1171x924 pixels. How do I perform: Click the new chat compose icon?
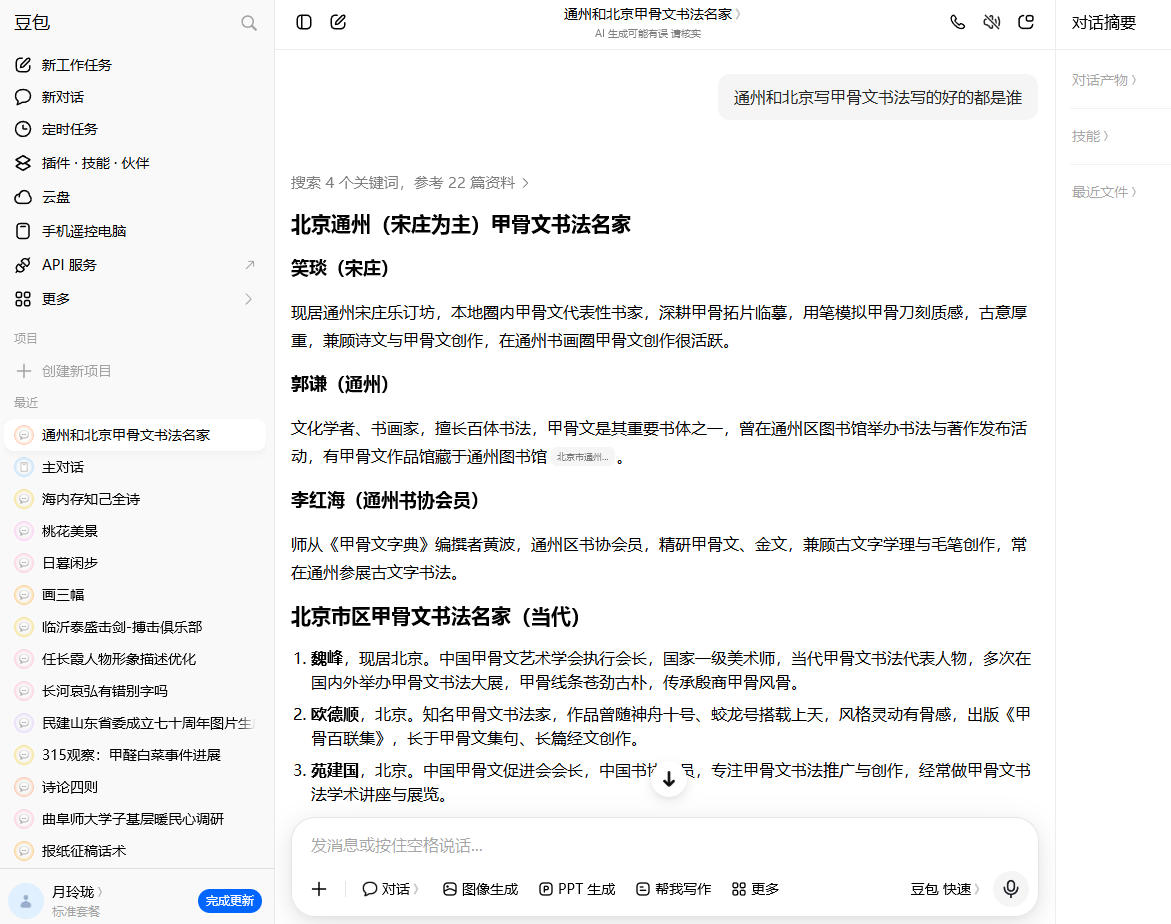338,22
